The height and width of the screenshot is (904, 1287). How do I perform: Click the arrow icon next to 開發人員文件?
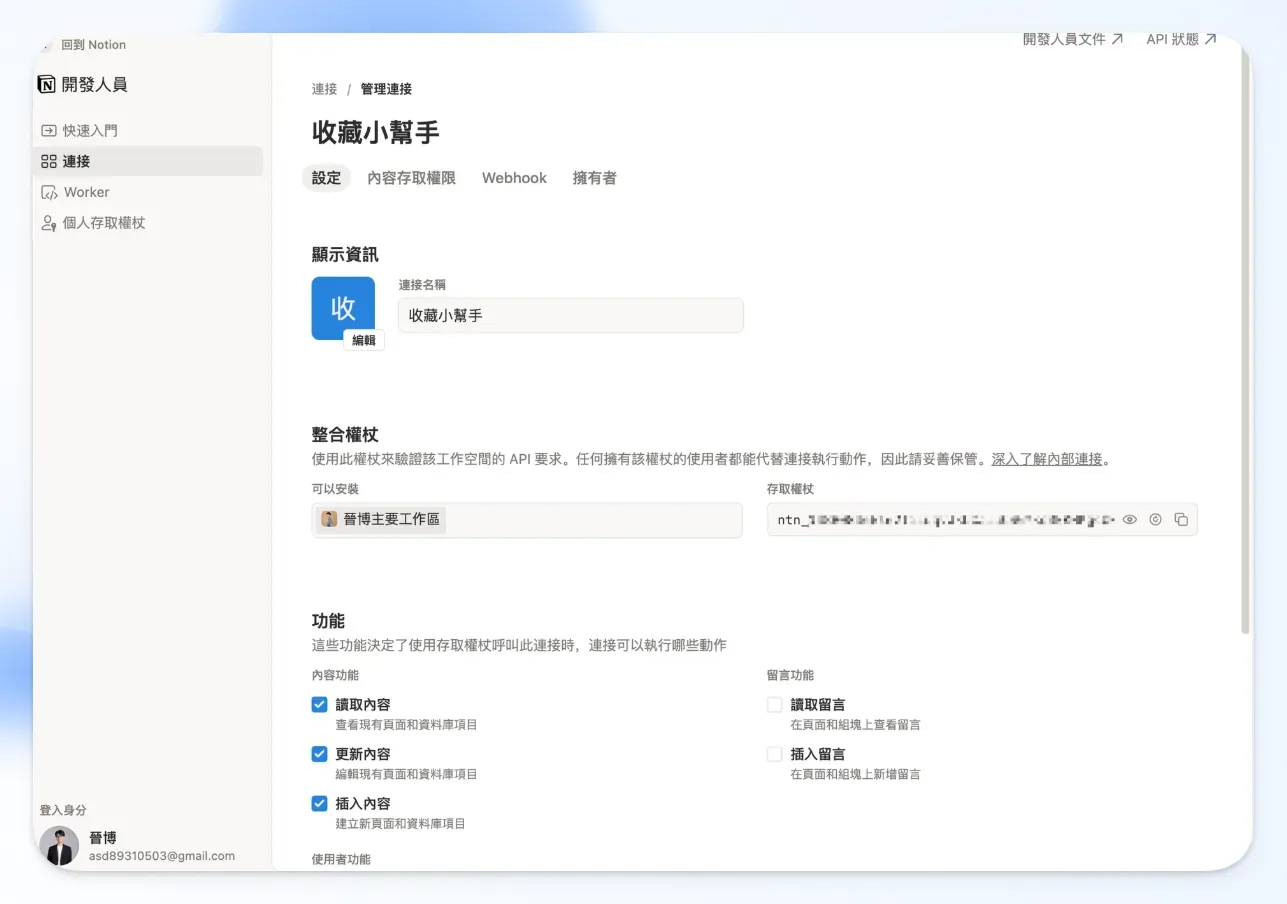tap(1118, 39)
